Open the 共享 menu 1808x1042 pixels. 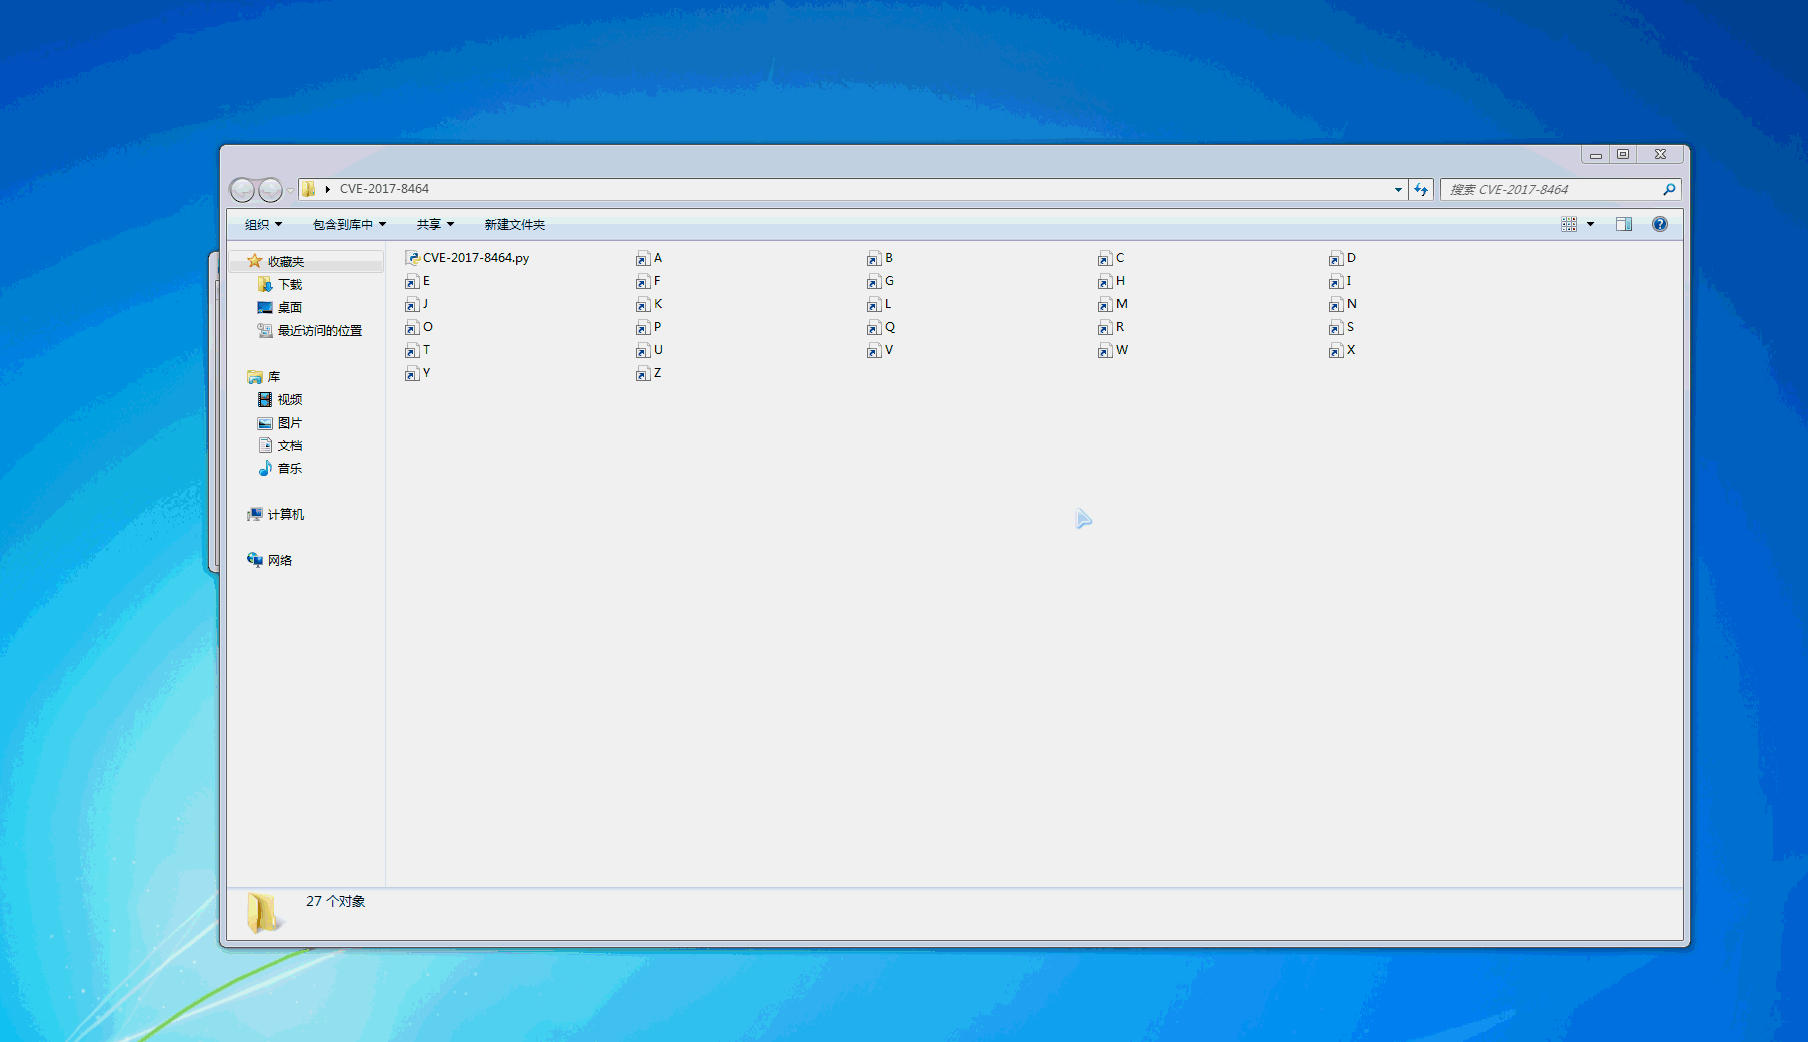pos(435,224)
